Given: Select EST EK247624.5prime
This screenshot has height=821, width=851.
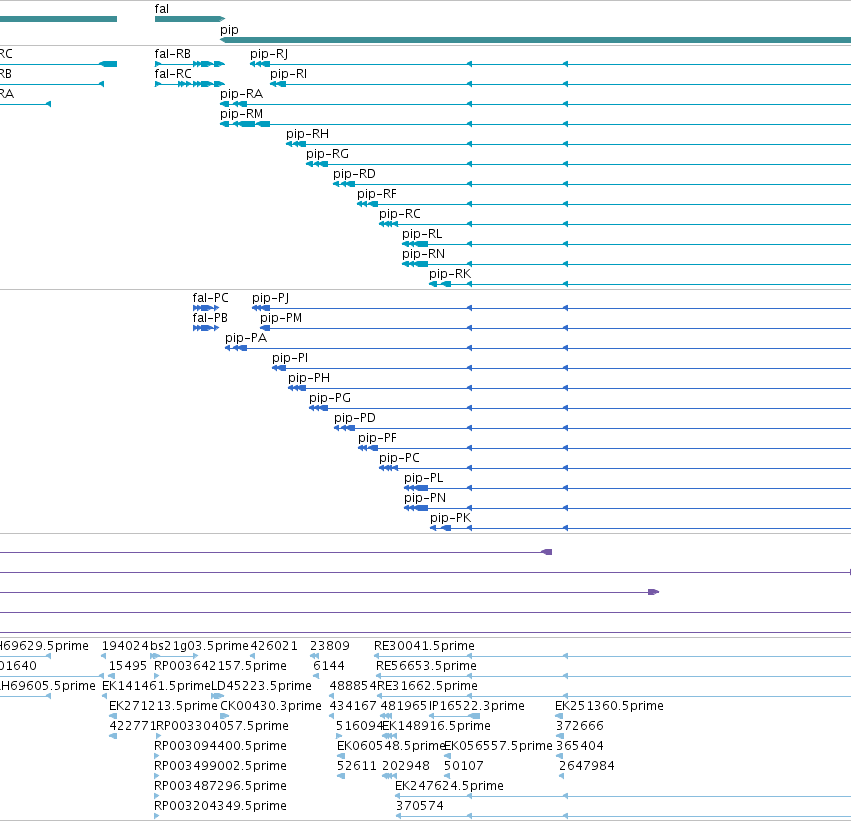Looking at the screenshot, I should click(449, 786).
